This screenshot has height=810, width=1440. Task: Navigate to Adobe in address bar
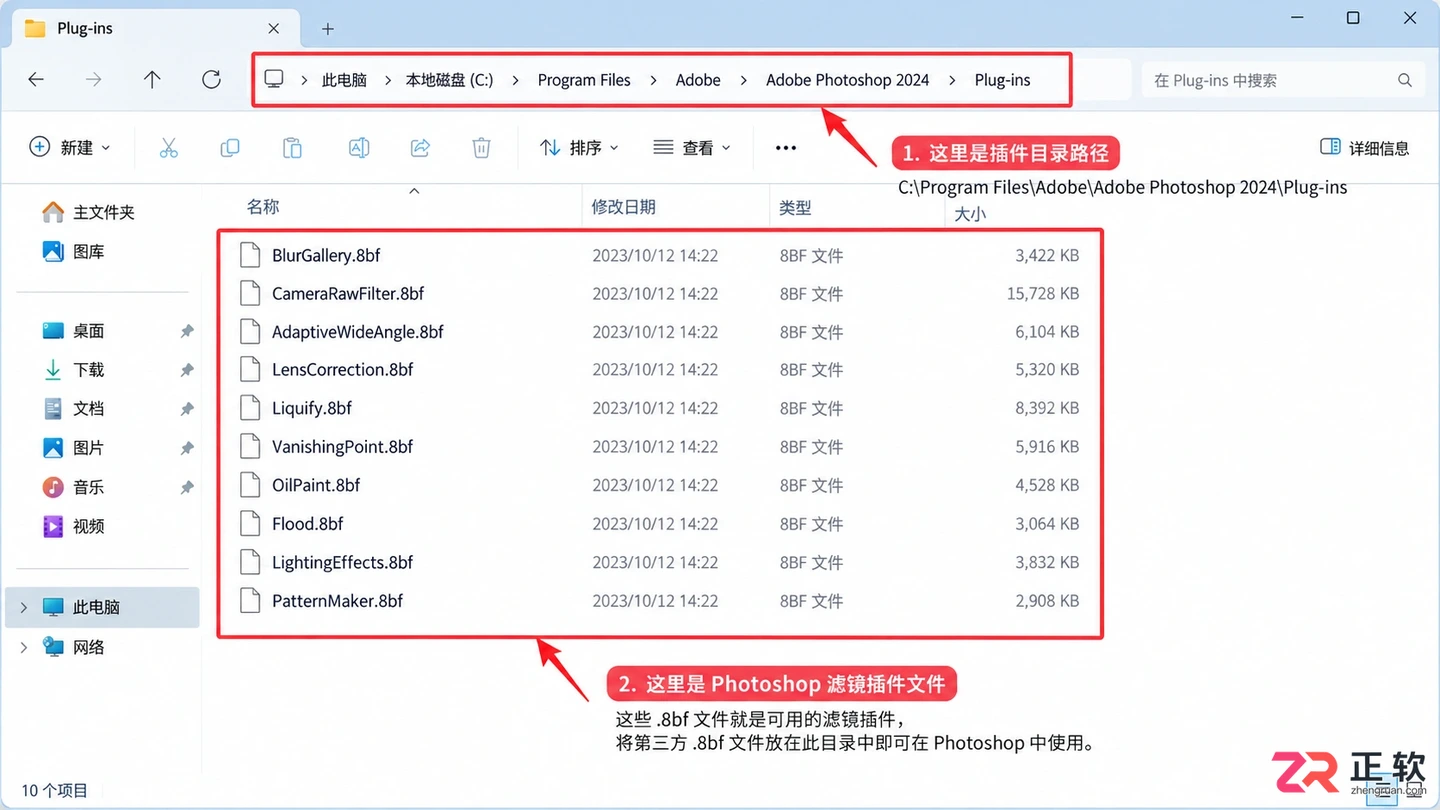(x=698, y=80)
